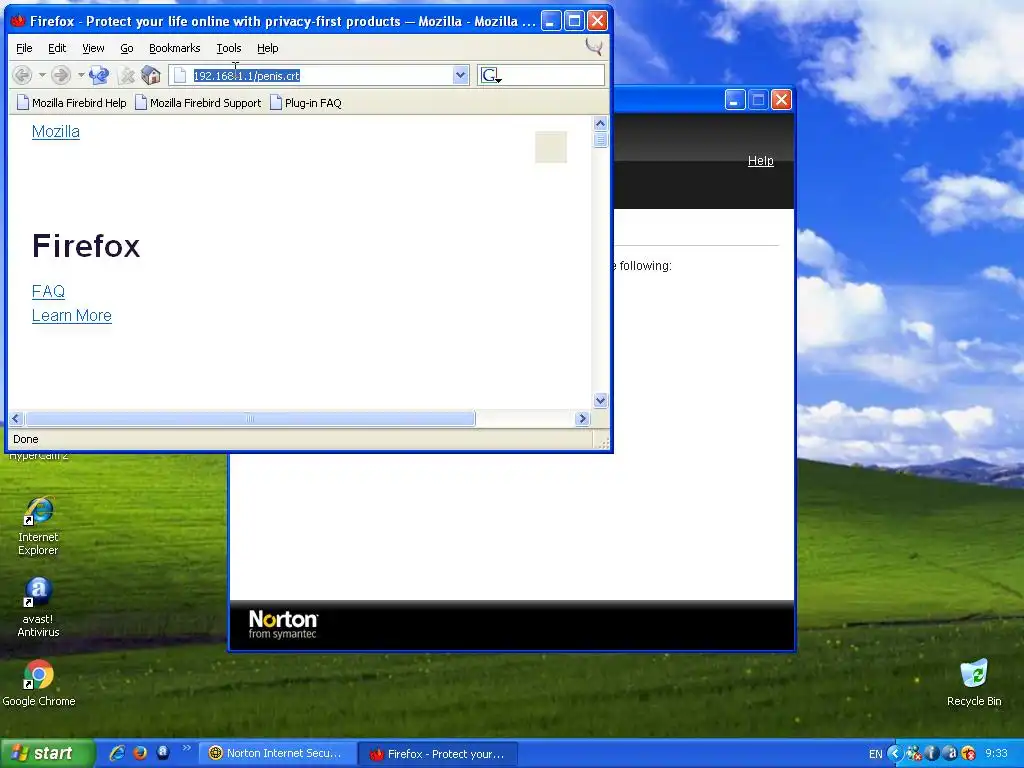1024x768 pixels.
Task: Open the Forward history dropdown arrow
Action: [x=81, y=75]
